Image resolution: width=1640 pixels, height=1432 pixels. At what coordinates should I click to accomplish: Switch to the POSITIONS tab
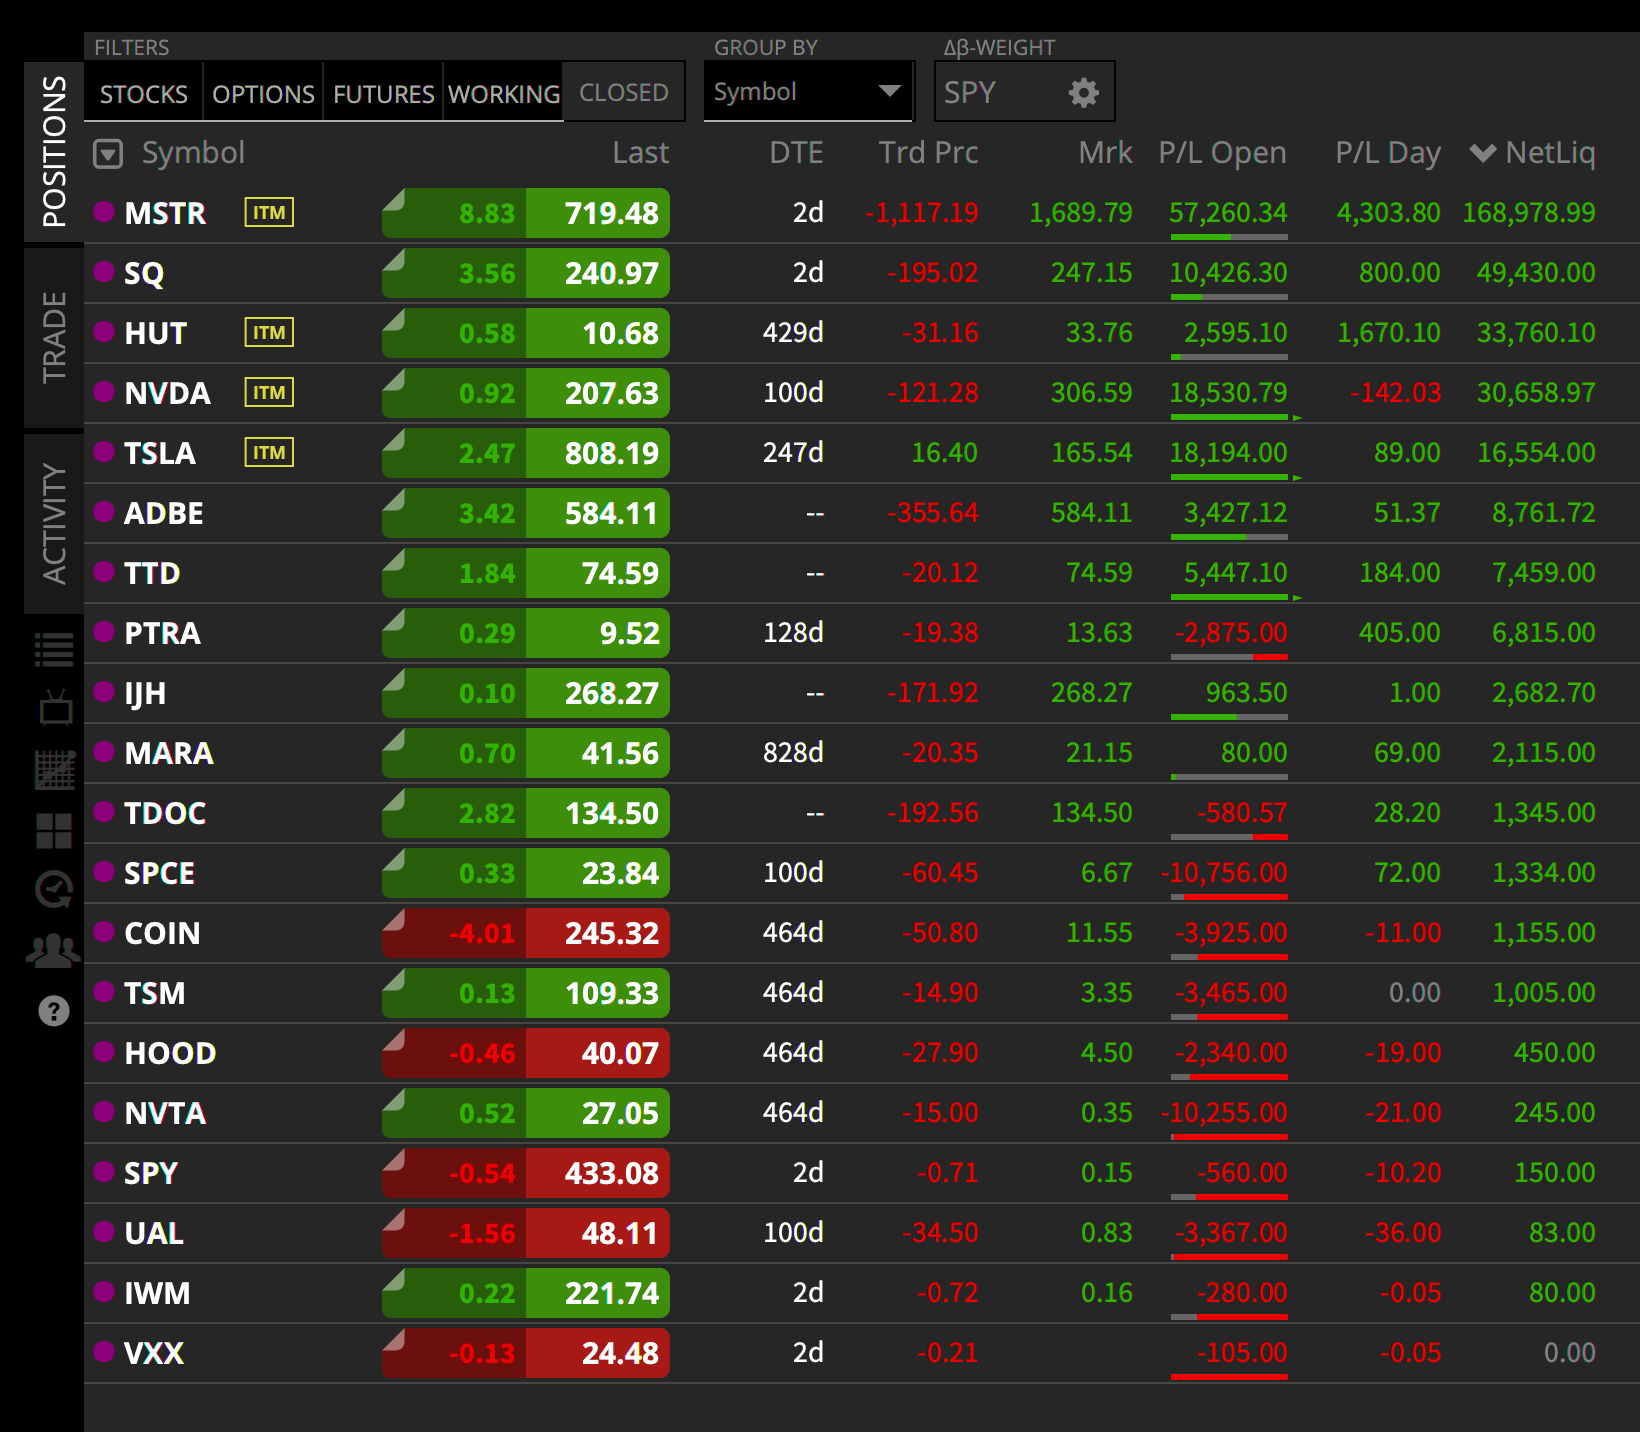coord(54,152)
